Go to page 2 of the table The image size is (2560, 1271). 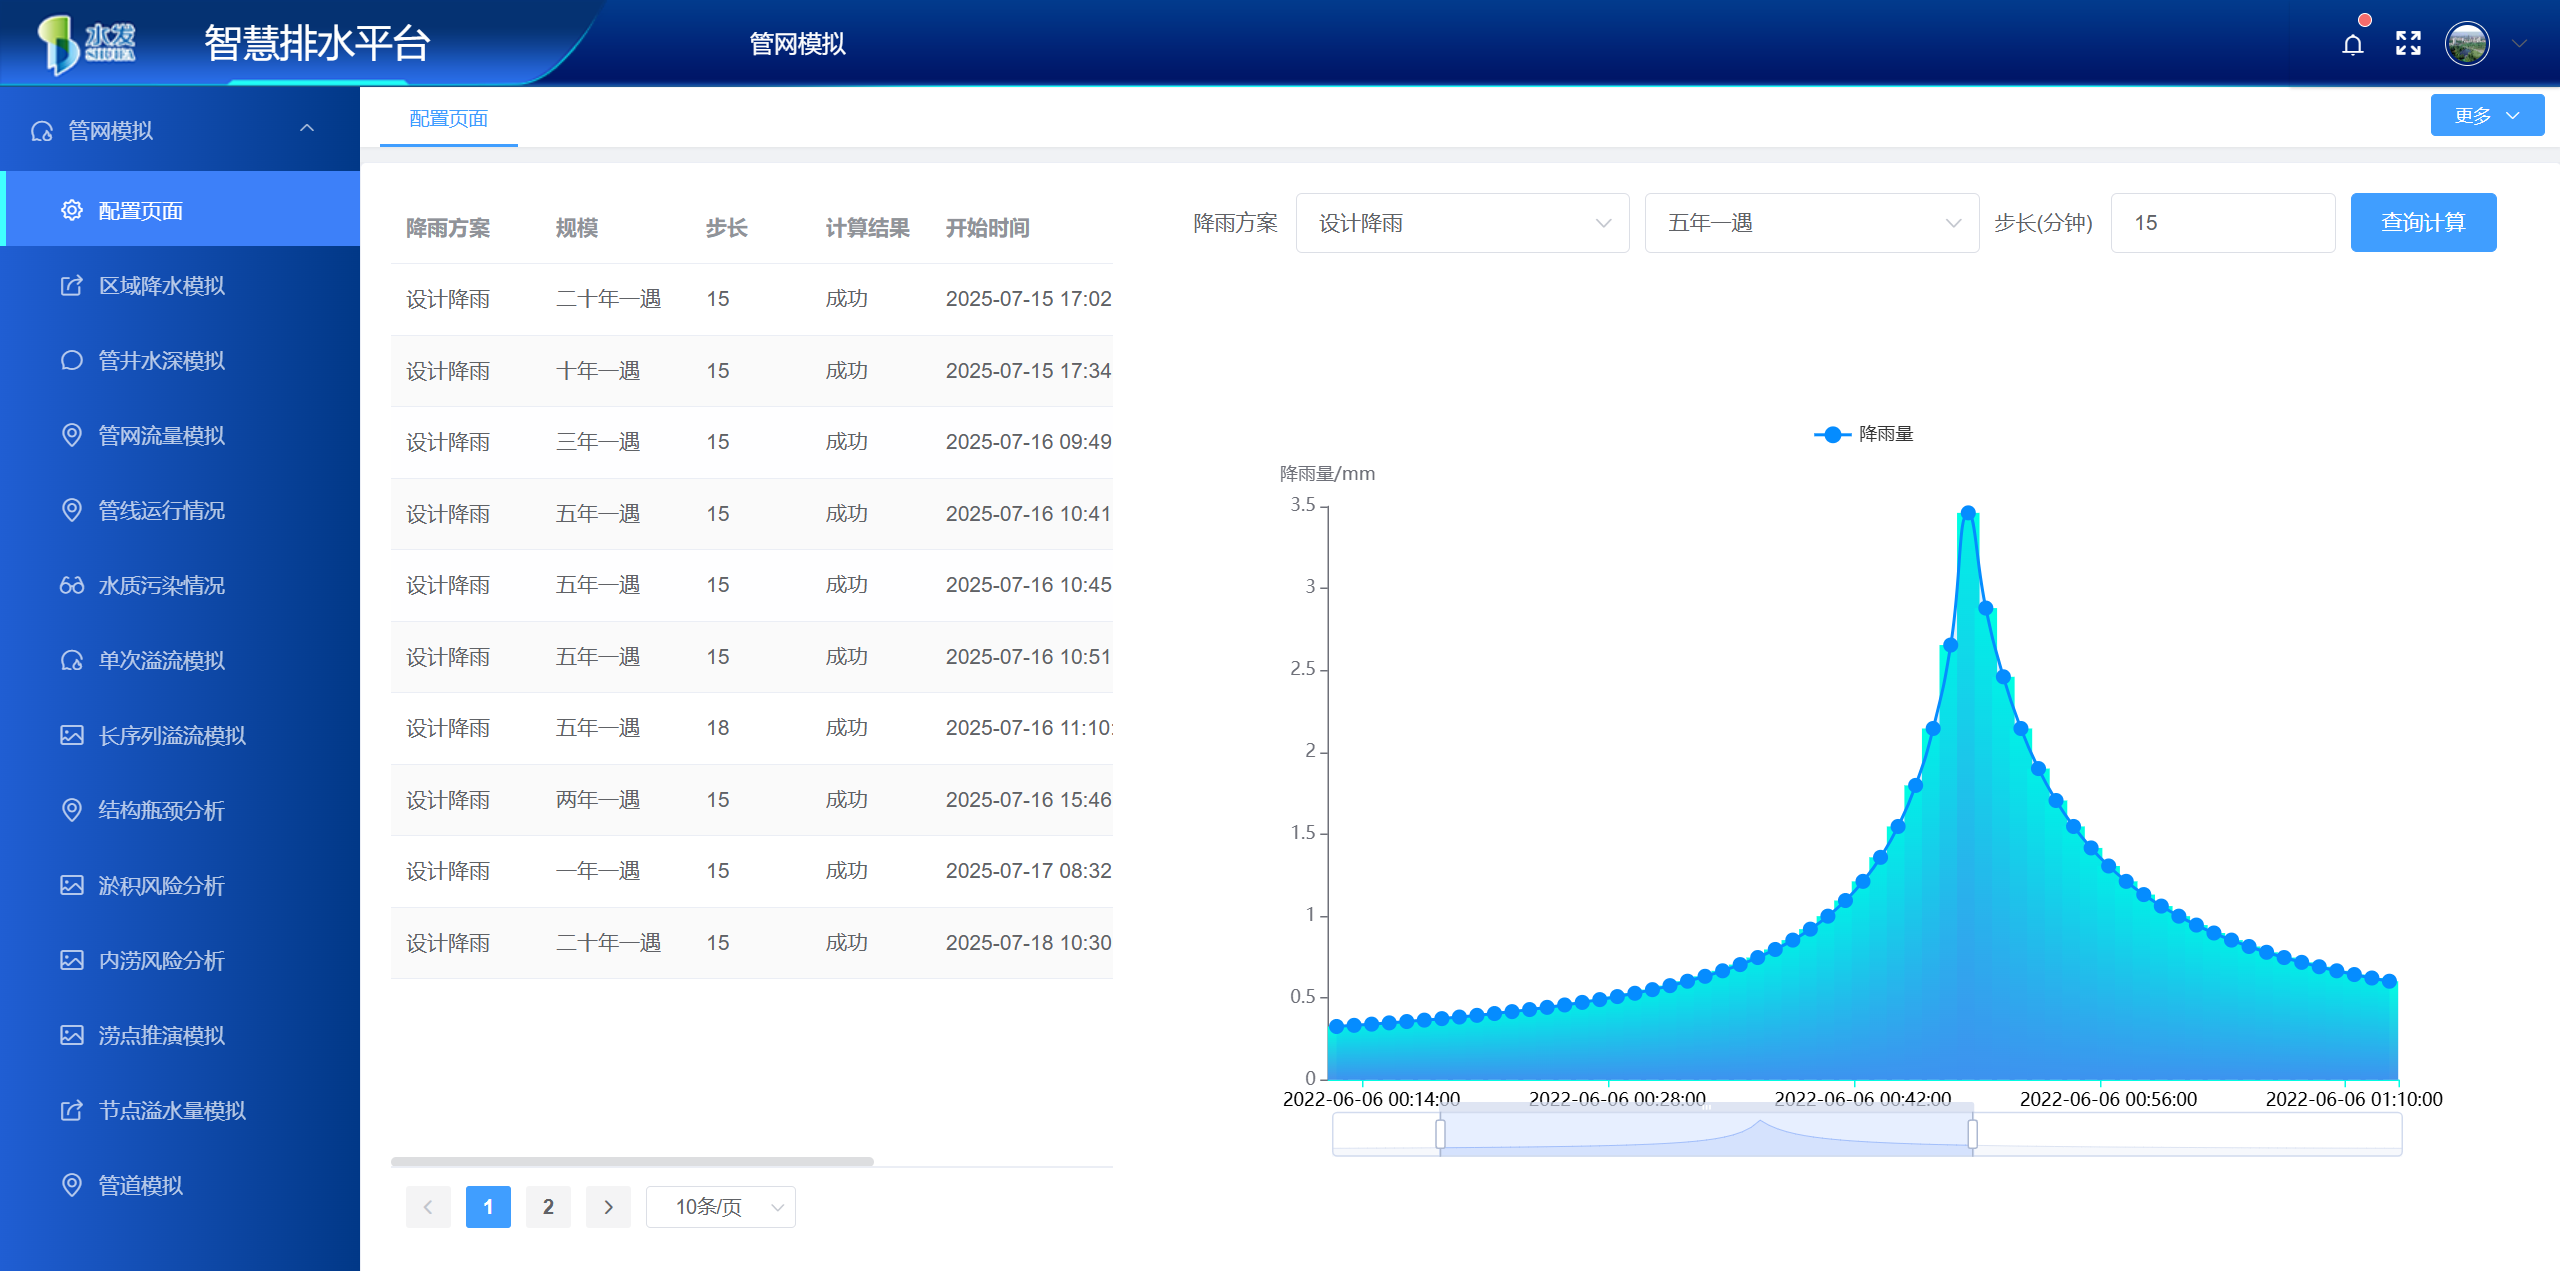[548, 1207]
